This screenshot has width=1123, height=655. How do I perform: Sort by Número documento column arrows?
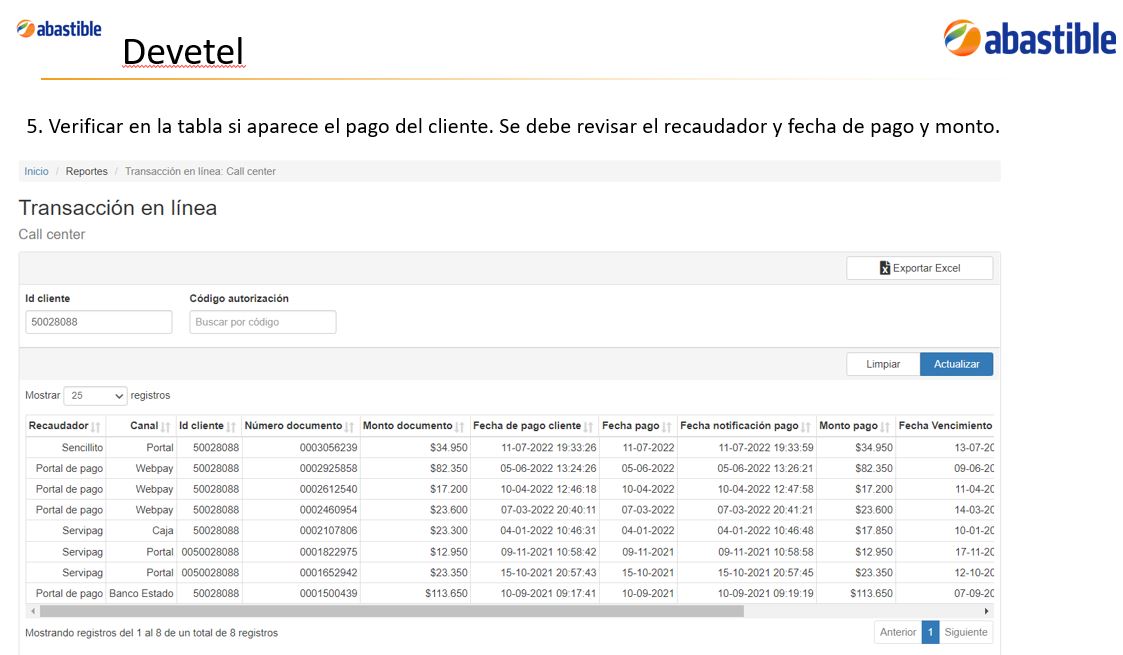coord(350,427)
